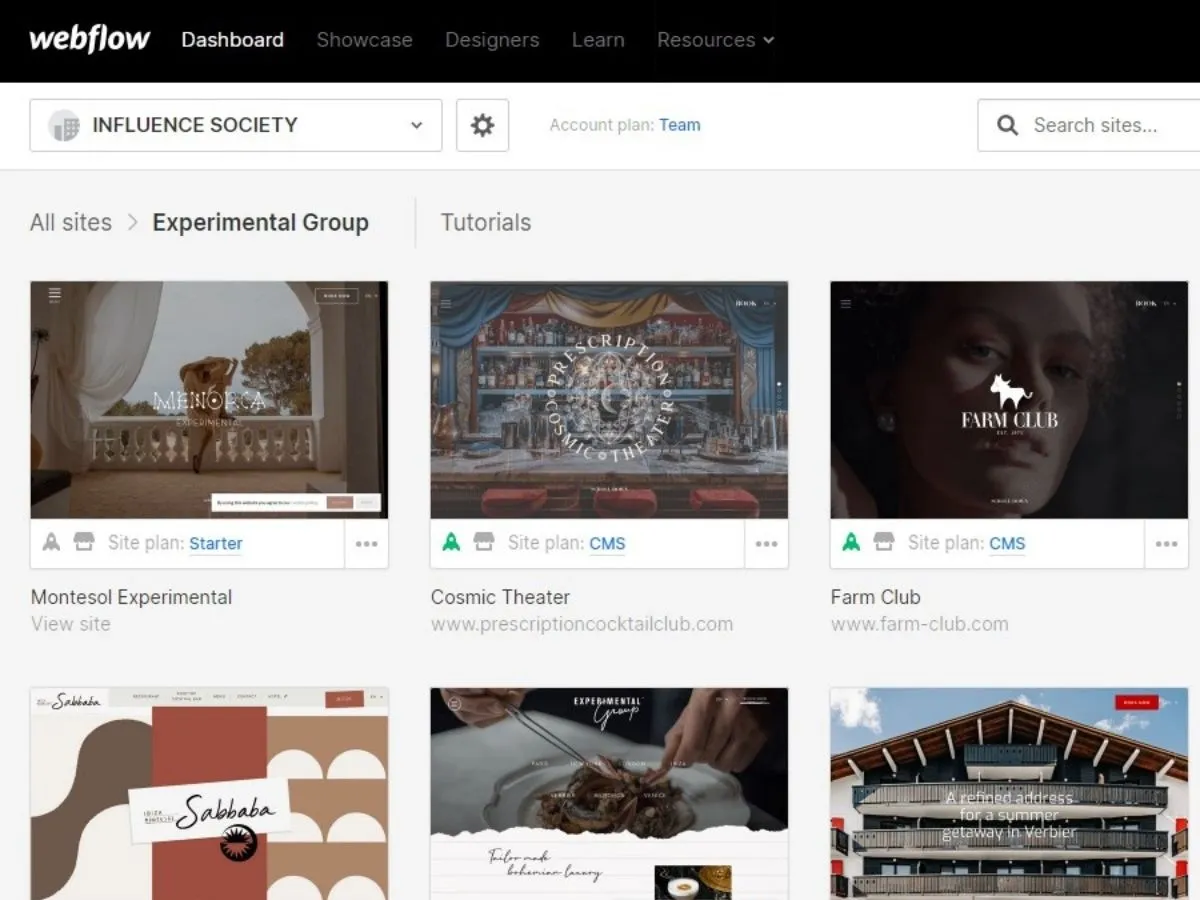1200x900 pixels.
Task: Click the store icon for Farm Club
Action: coord(884,542)
